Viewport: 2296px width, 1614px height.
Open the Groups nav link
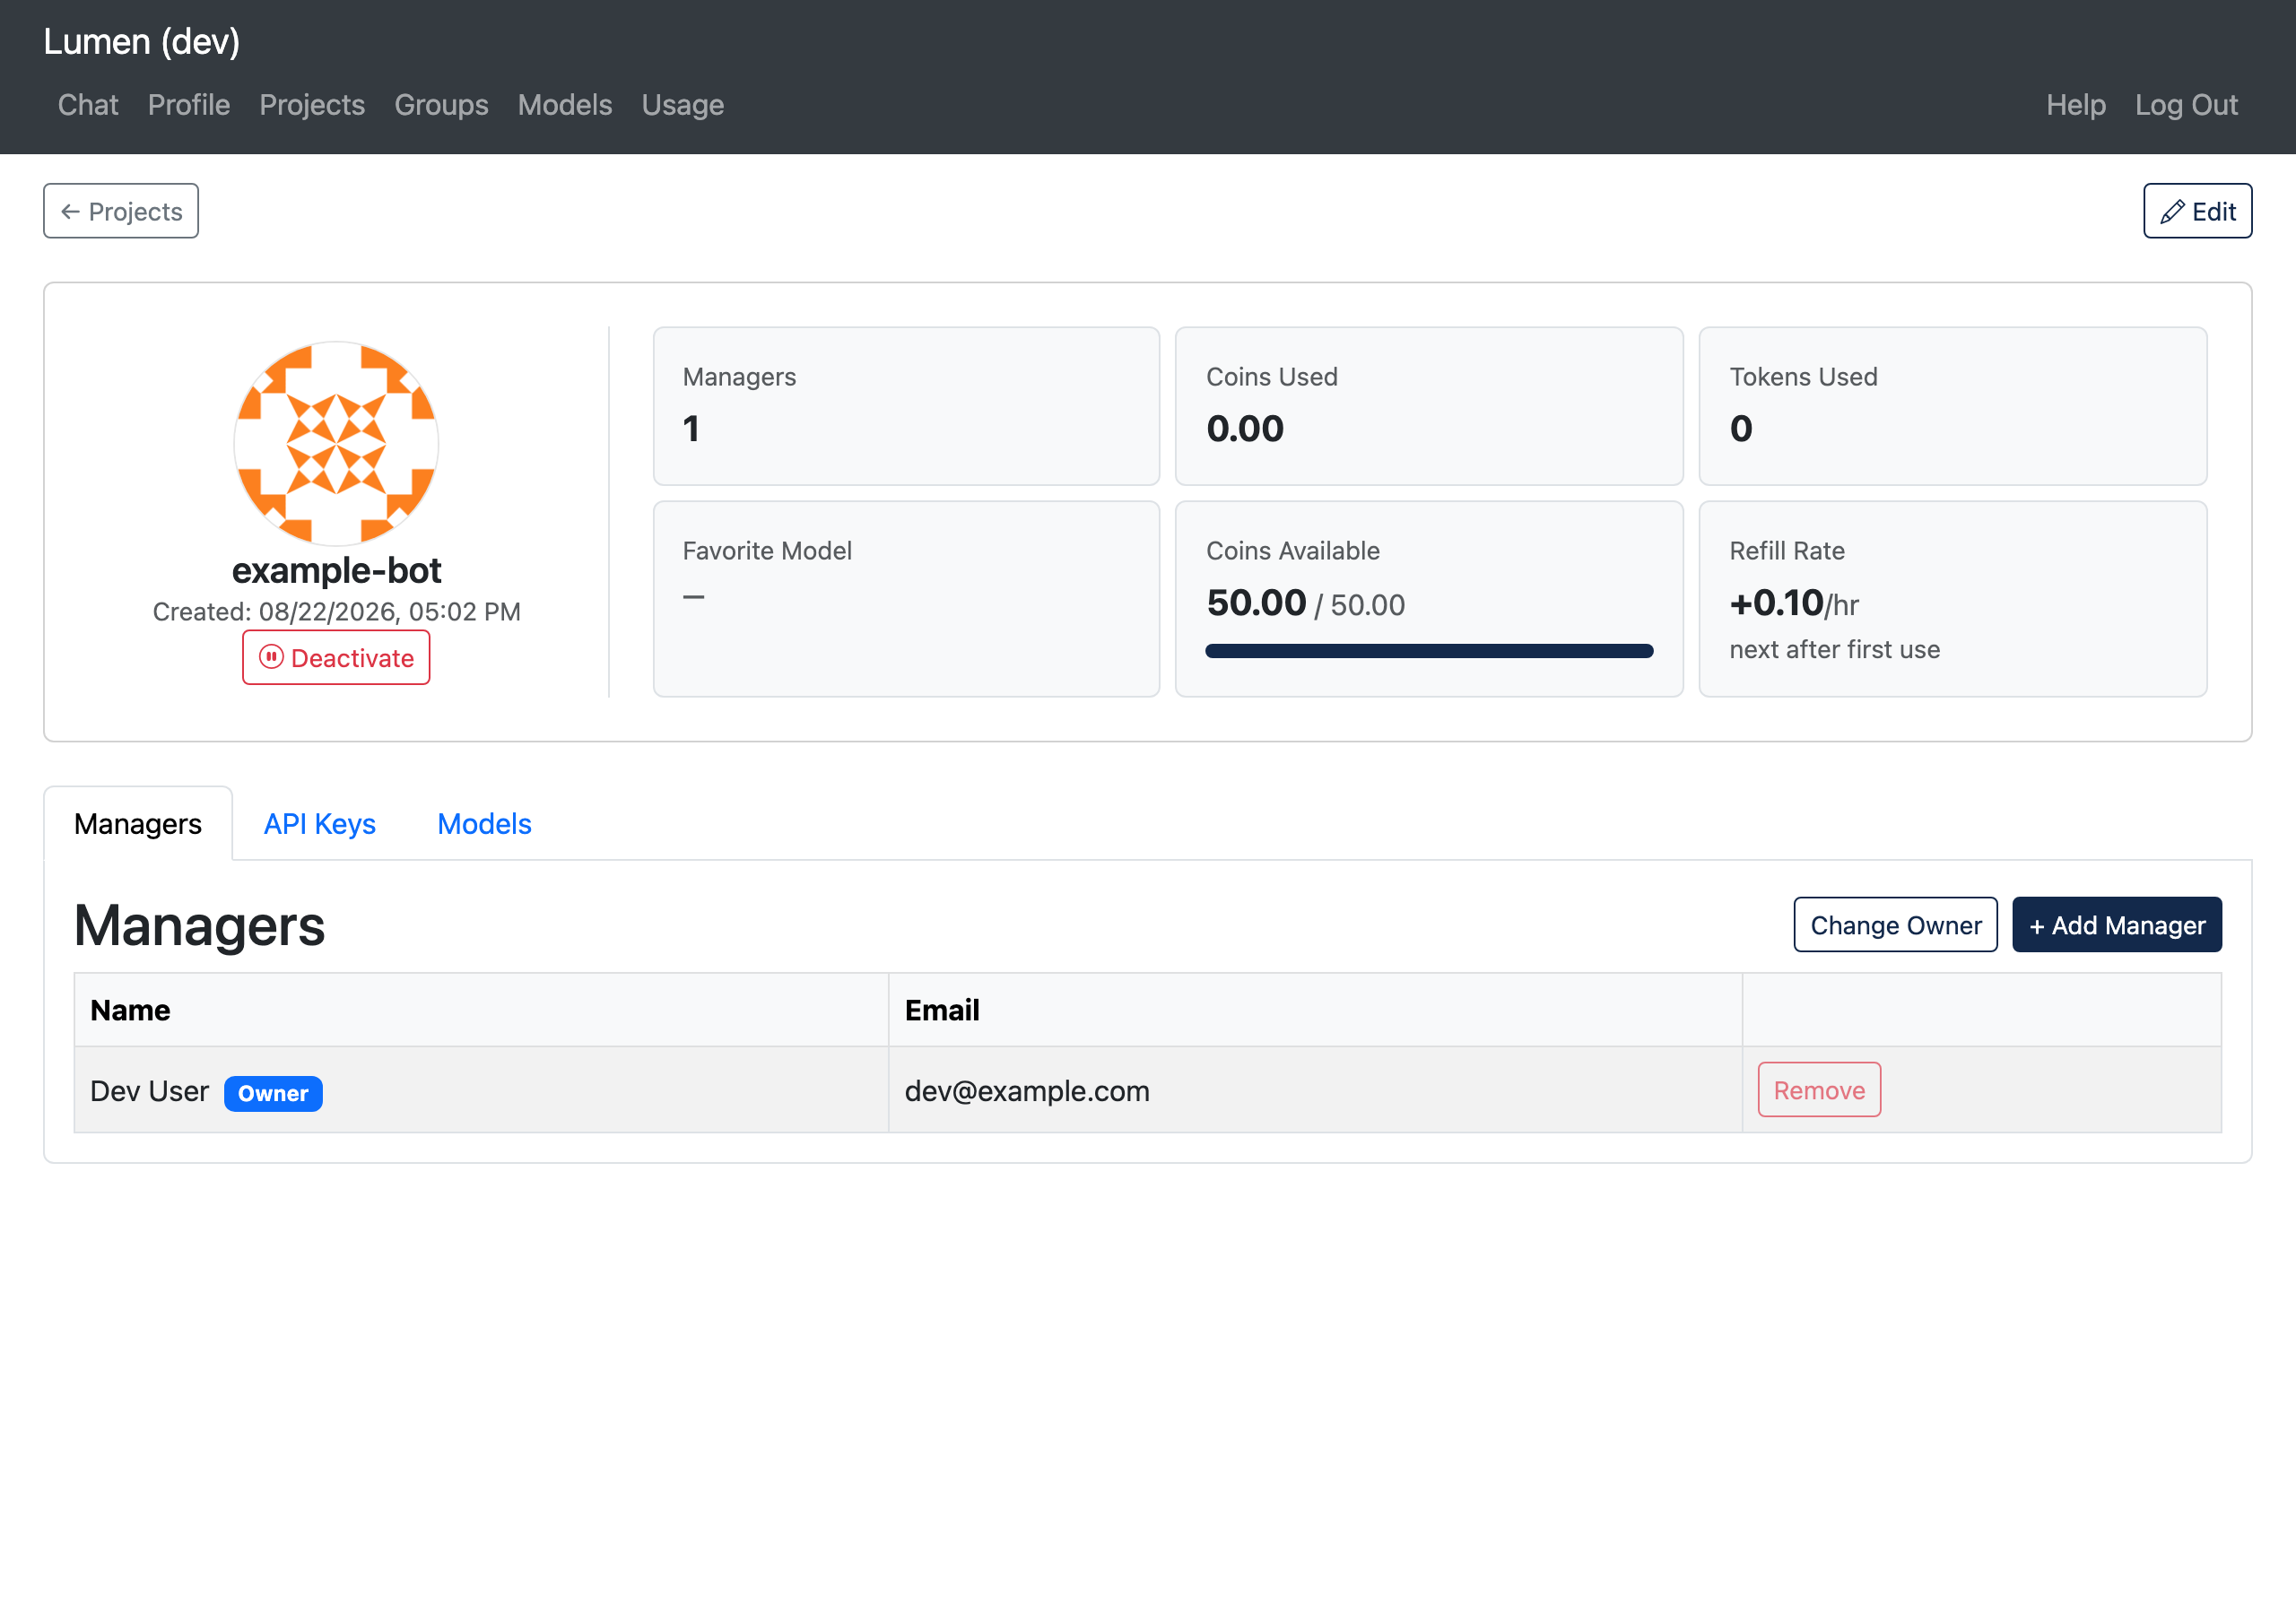coord(441,105)
